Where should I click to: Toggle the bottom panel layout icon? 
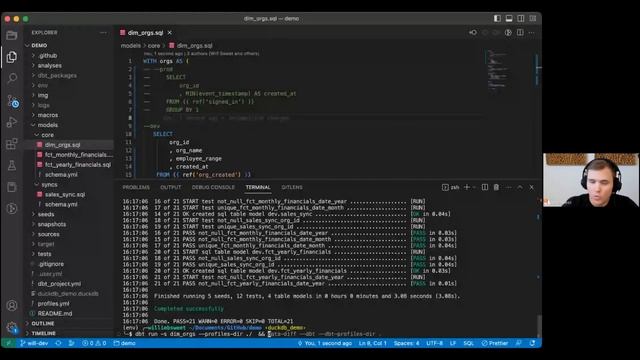509,18
